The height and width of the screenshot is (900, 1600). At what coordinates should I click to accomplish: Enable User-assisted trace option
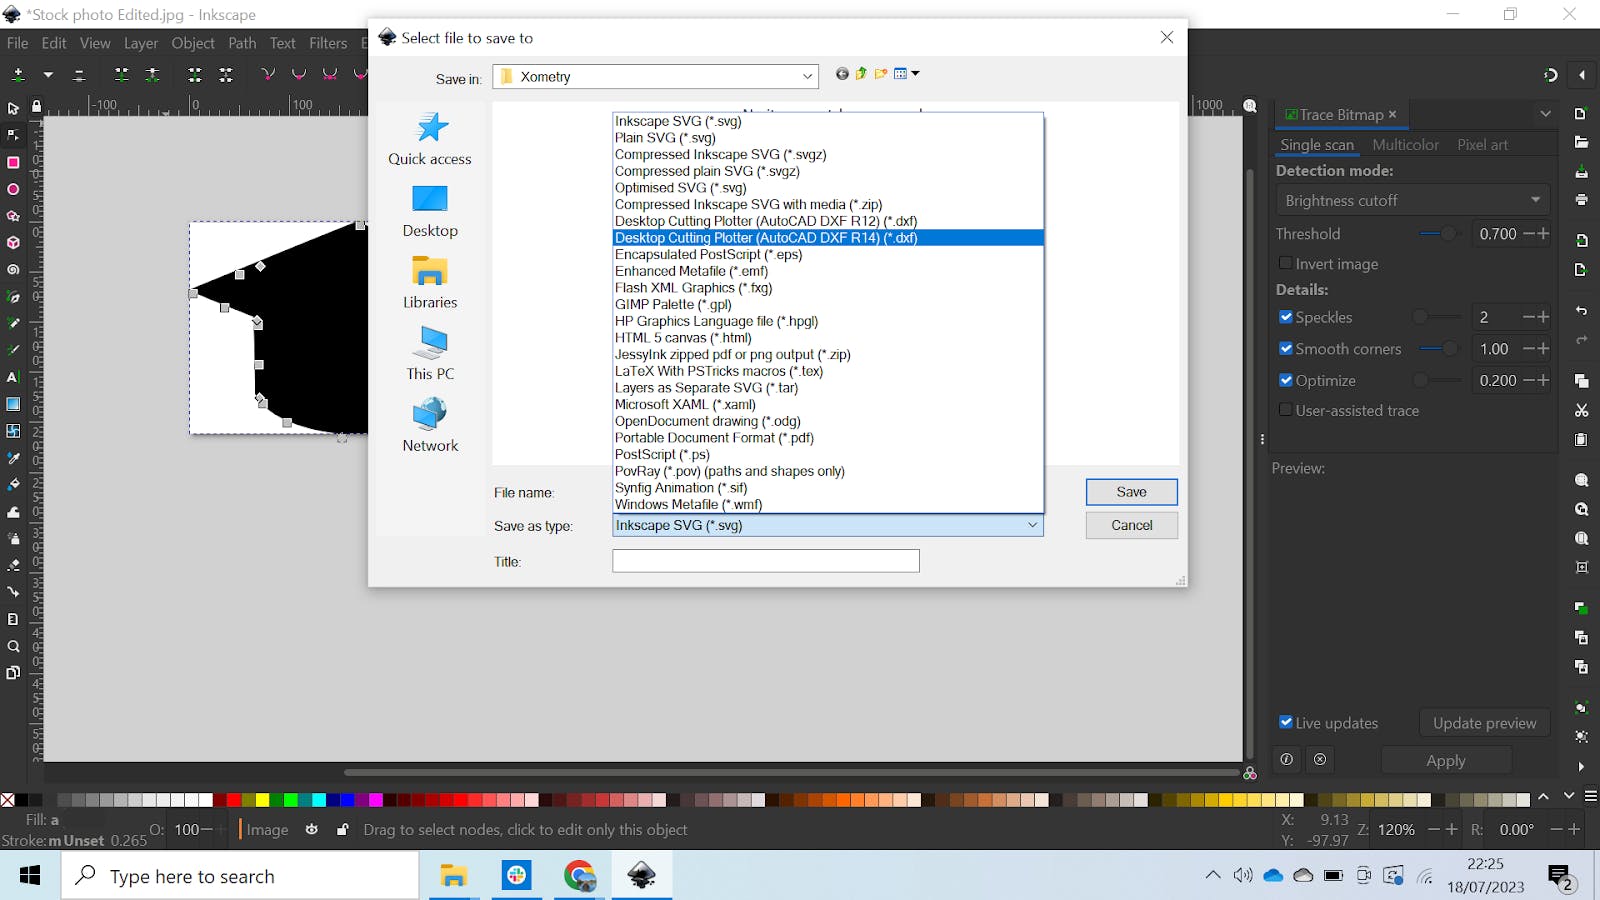tap(1285, 410)
